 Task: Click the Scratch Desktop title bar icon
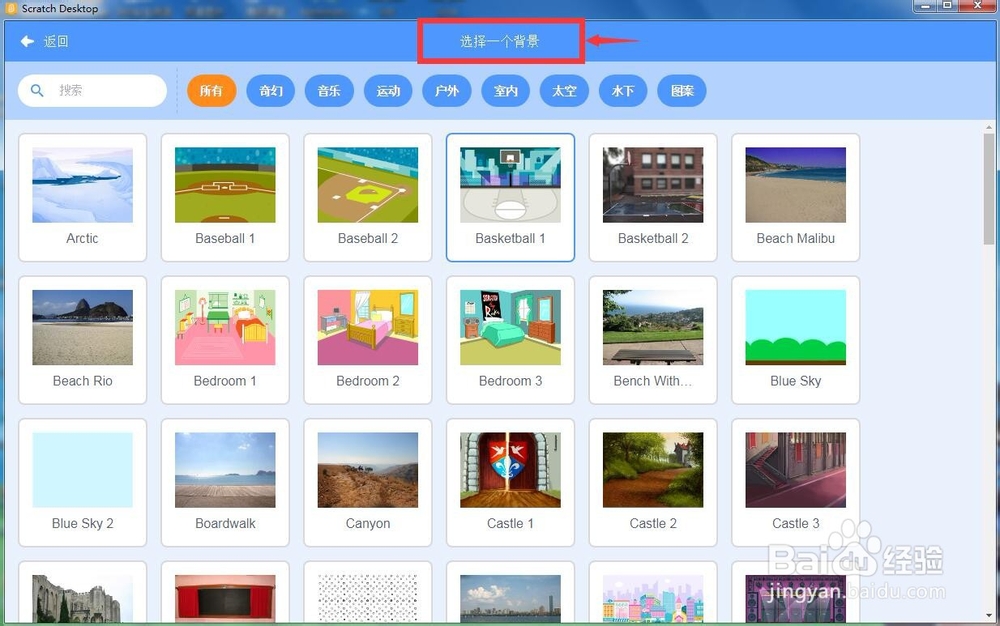pos(11,8)
